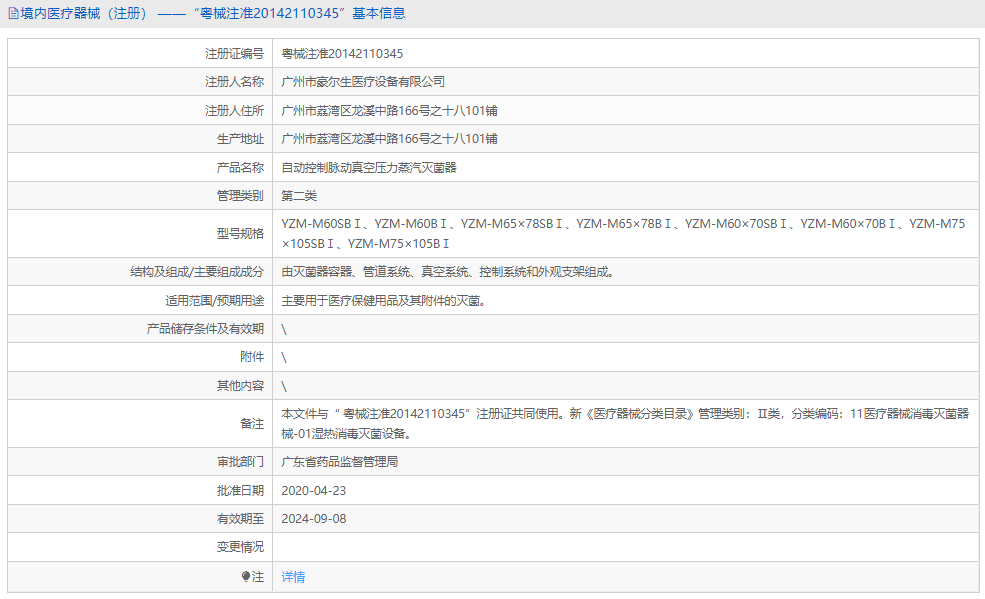Click the document icon before the page title

(x=14, y=13)
